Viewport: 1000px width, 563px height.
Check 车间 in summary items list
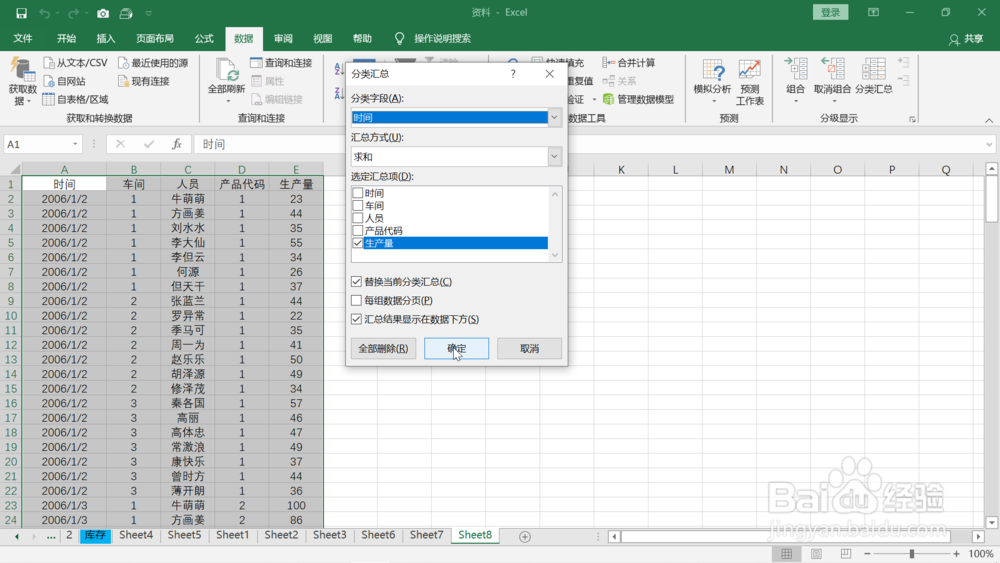[358, 205]
